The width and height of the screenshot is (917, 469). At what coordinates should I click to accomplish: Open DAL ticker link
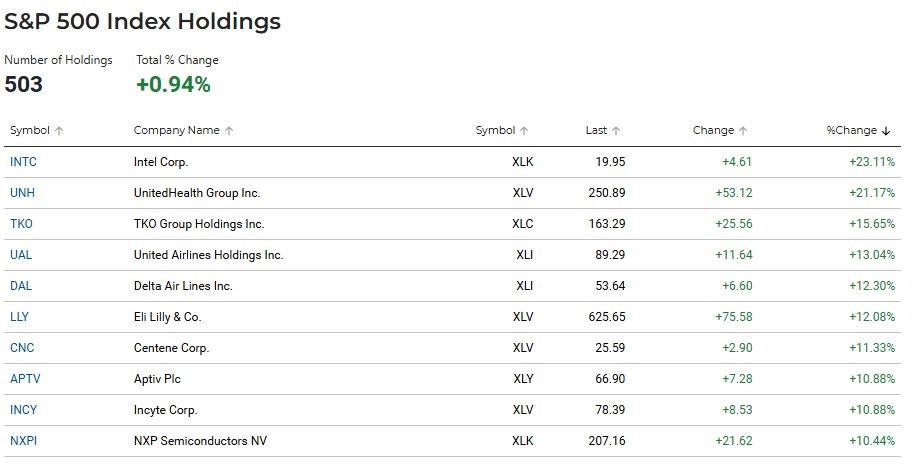(21, 286)
